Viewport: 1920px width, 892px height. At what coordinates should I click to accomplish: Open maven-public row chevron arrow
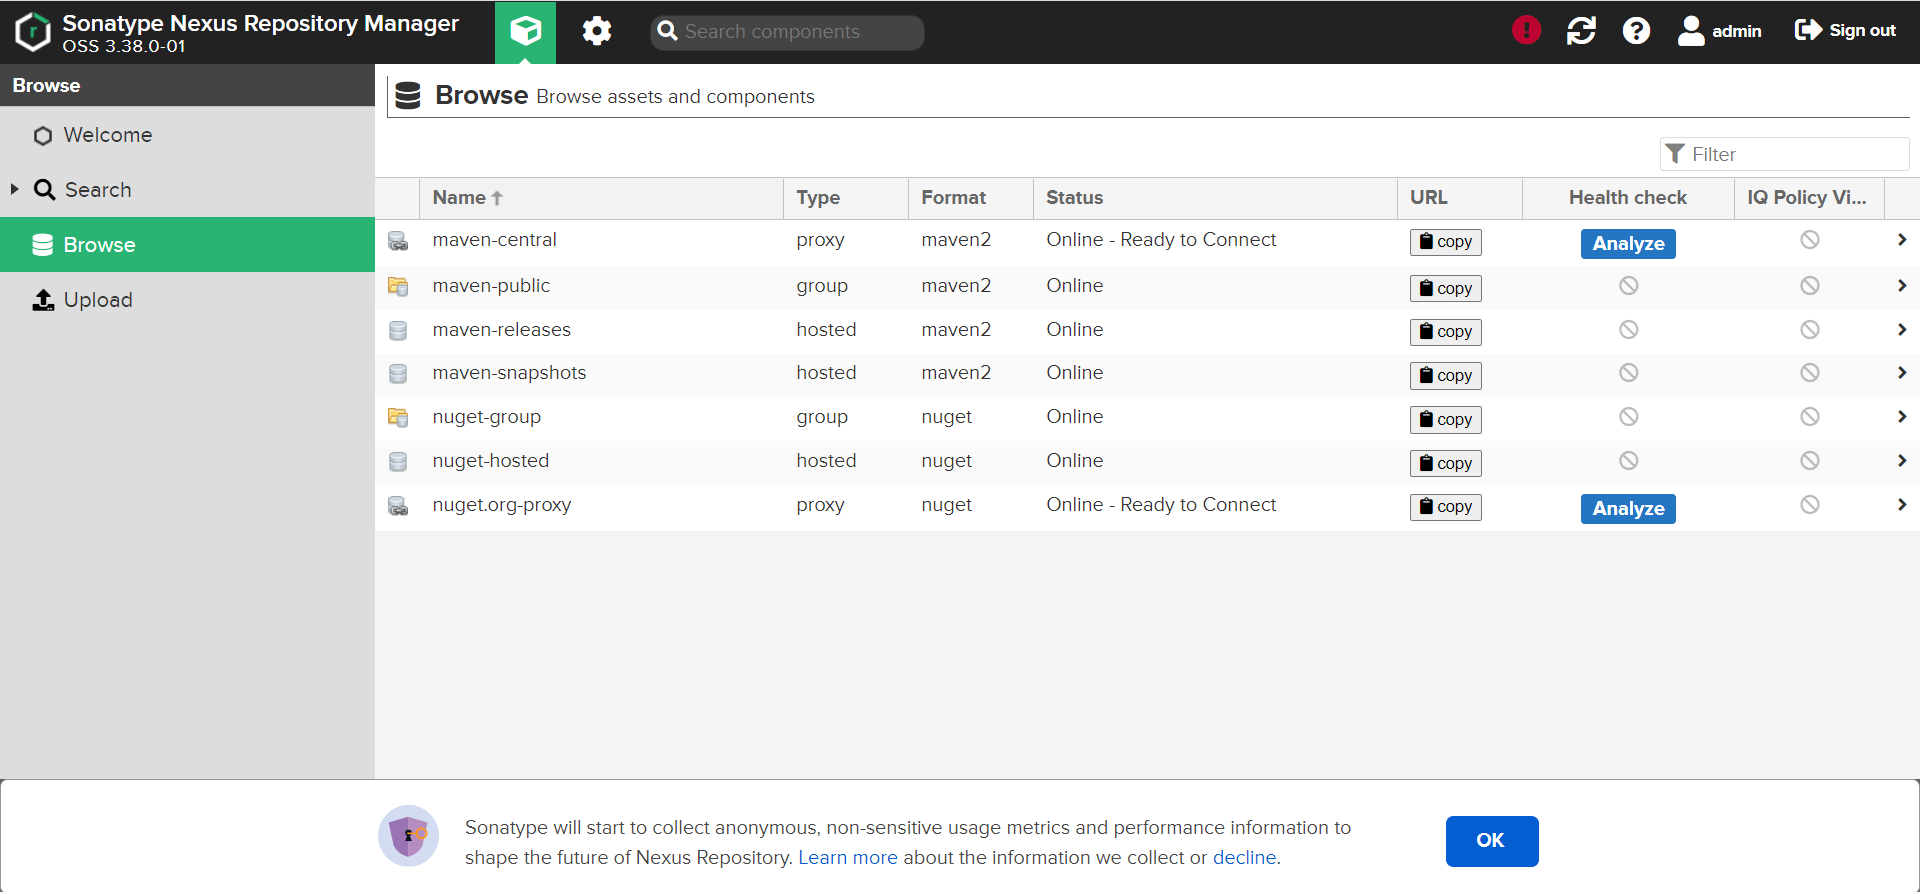click(1901, 286)
